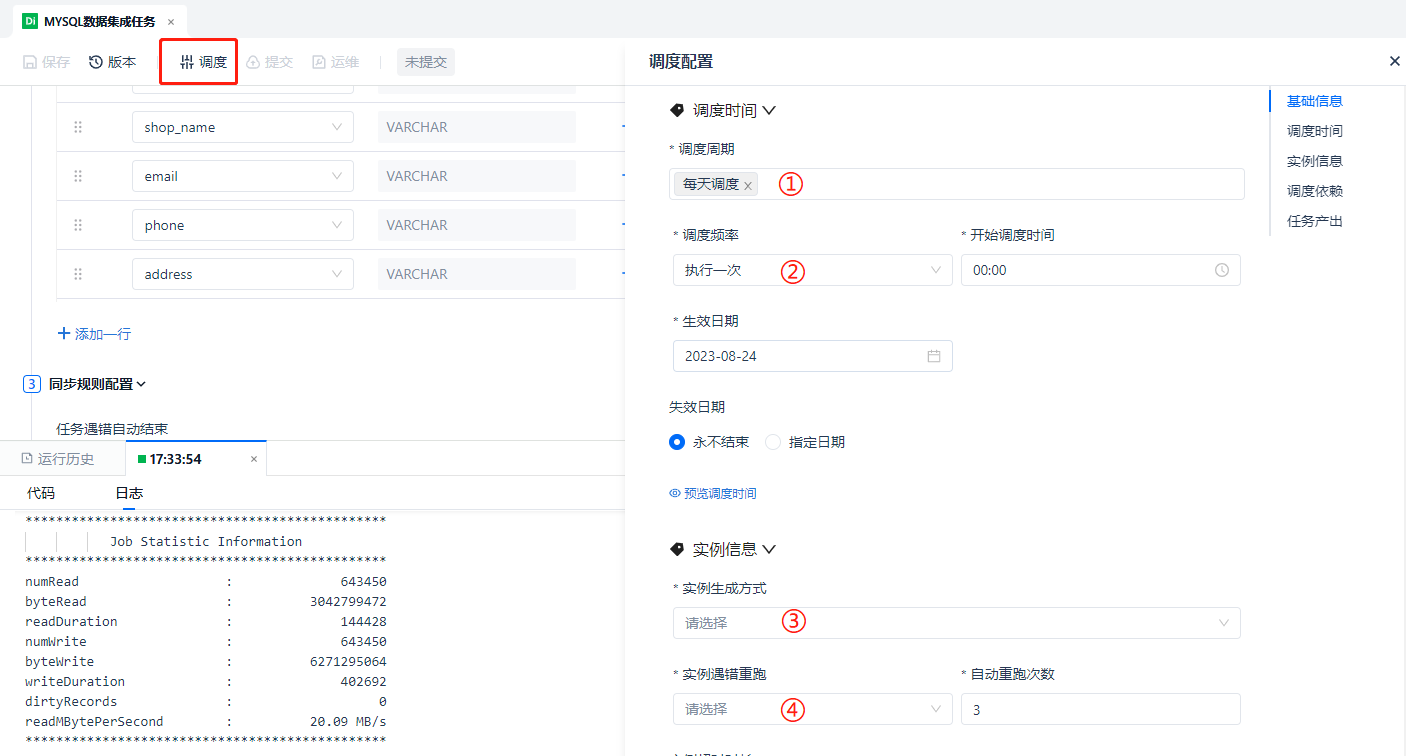
Task: Open the 版本 version history icon
Action: 96,62
